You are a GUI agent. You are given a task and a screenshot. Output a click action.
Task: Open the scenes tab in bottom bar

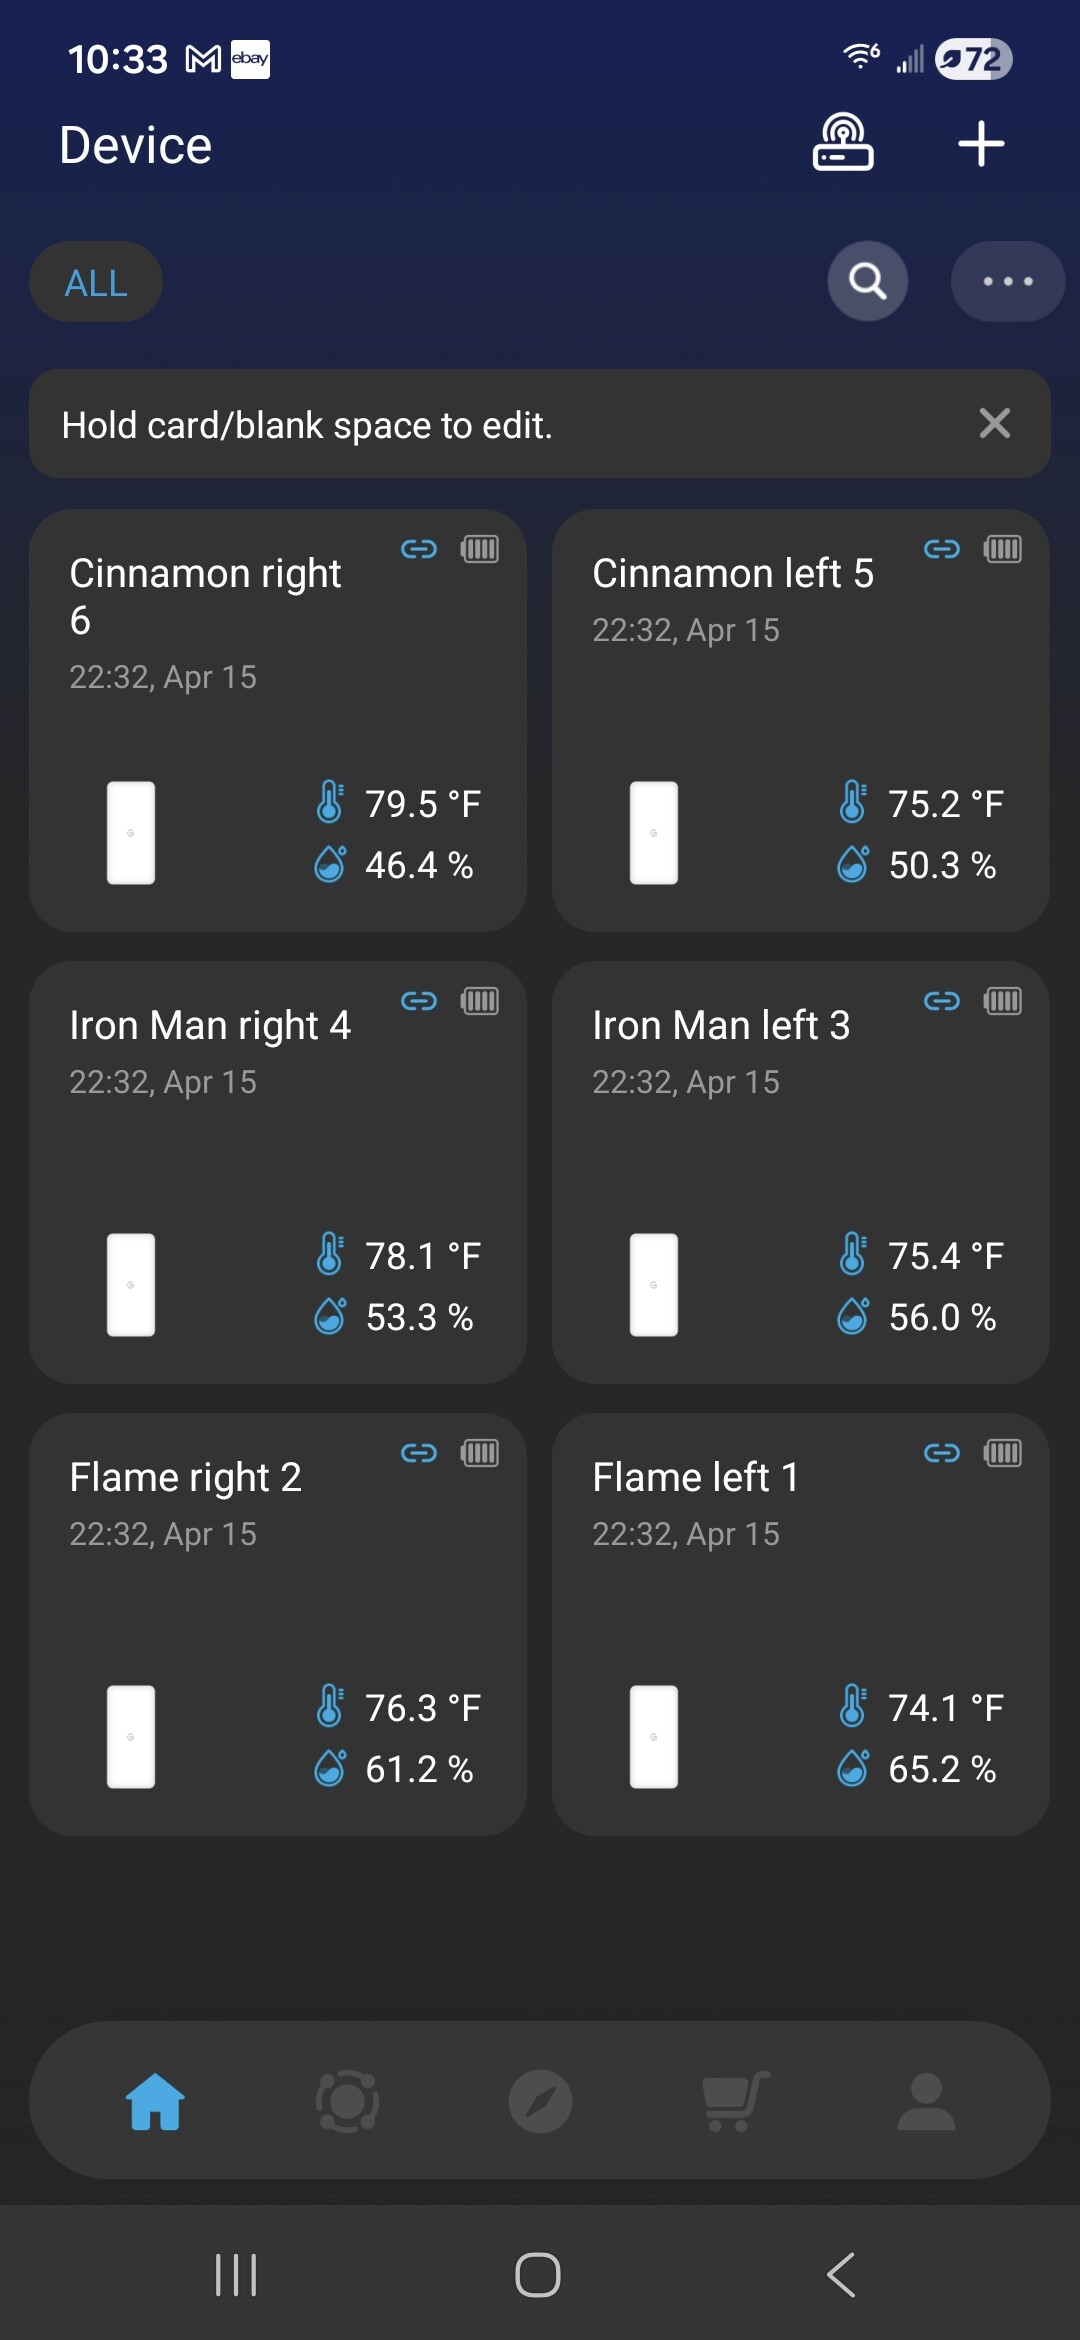[x=347, y=2101]
